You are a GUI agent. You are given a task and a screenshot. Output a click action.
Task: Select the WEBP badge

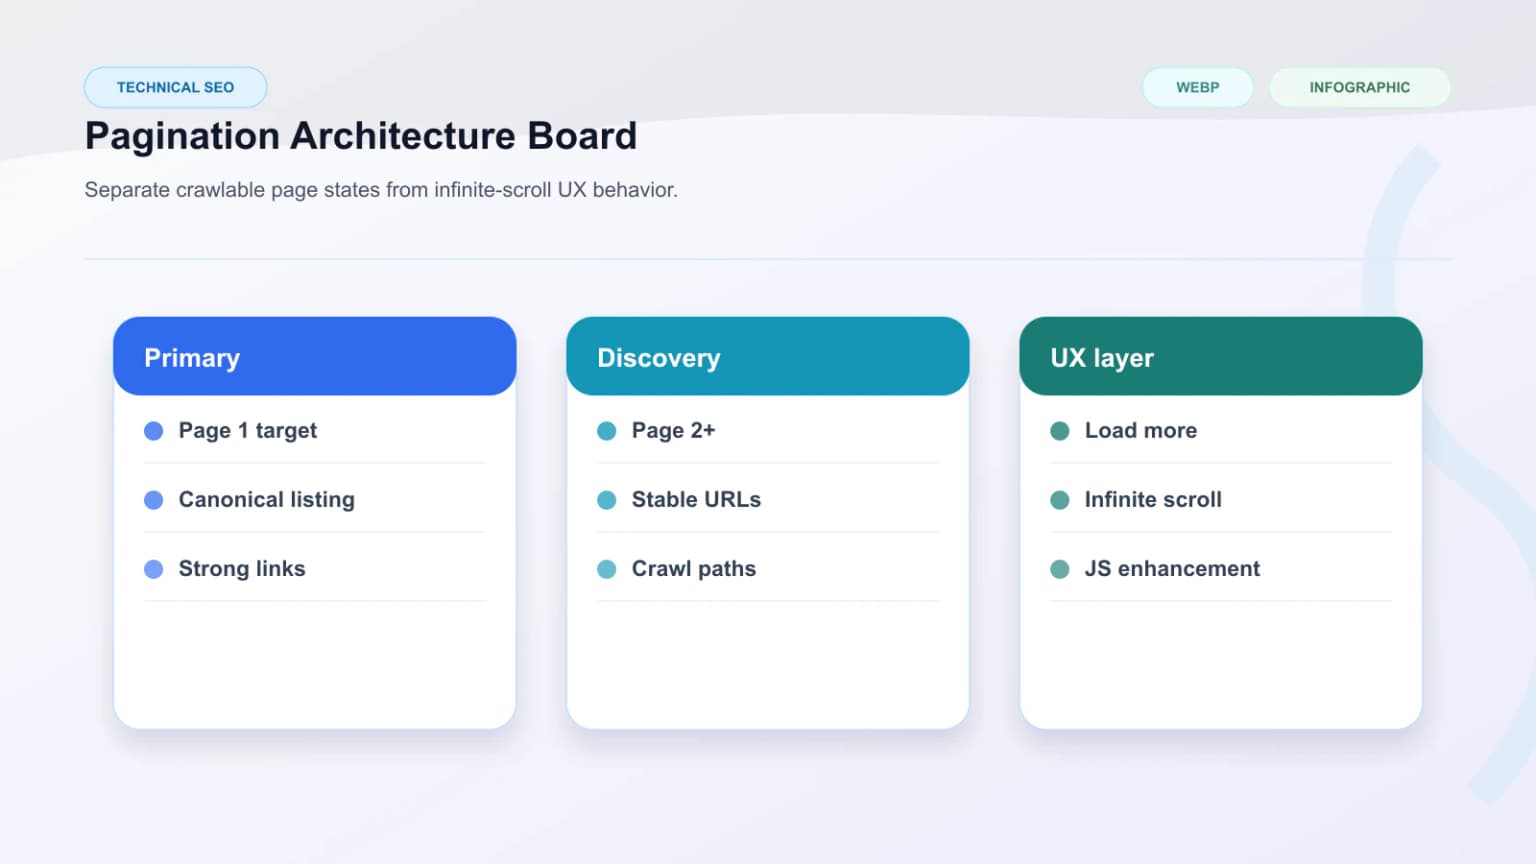coord(1197,87)
